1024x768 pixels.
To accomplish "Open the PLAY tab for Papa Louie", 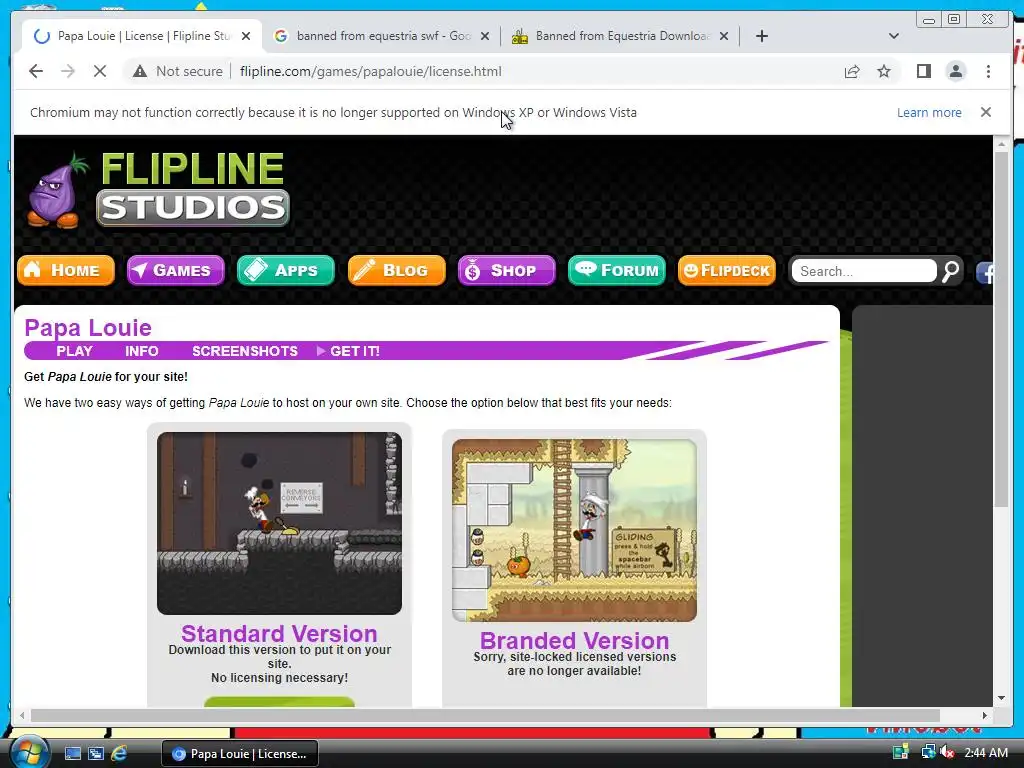I will 74,351.
